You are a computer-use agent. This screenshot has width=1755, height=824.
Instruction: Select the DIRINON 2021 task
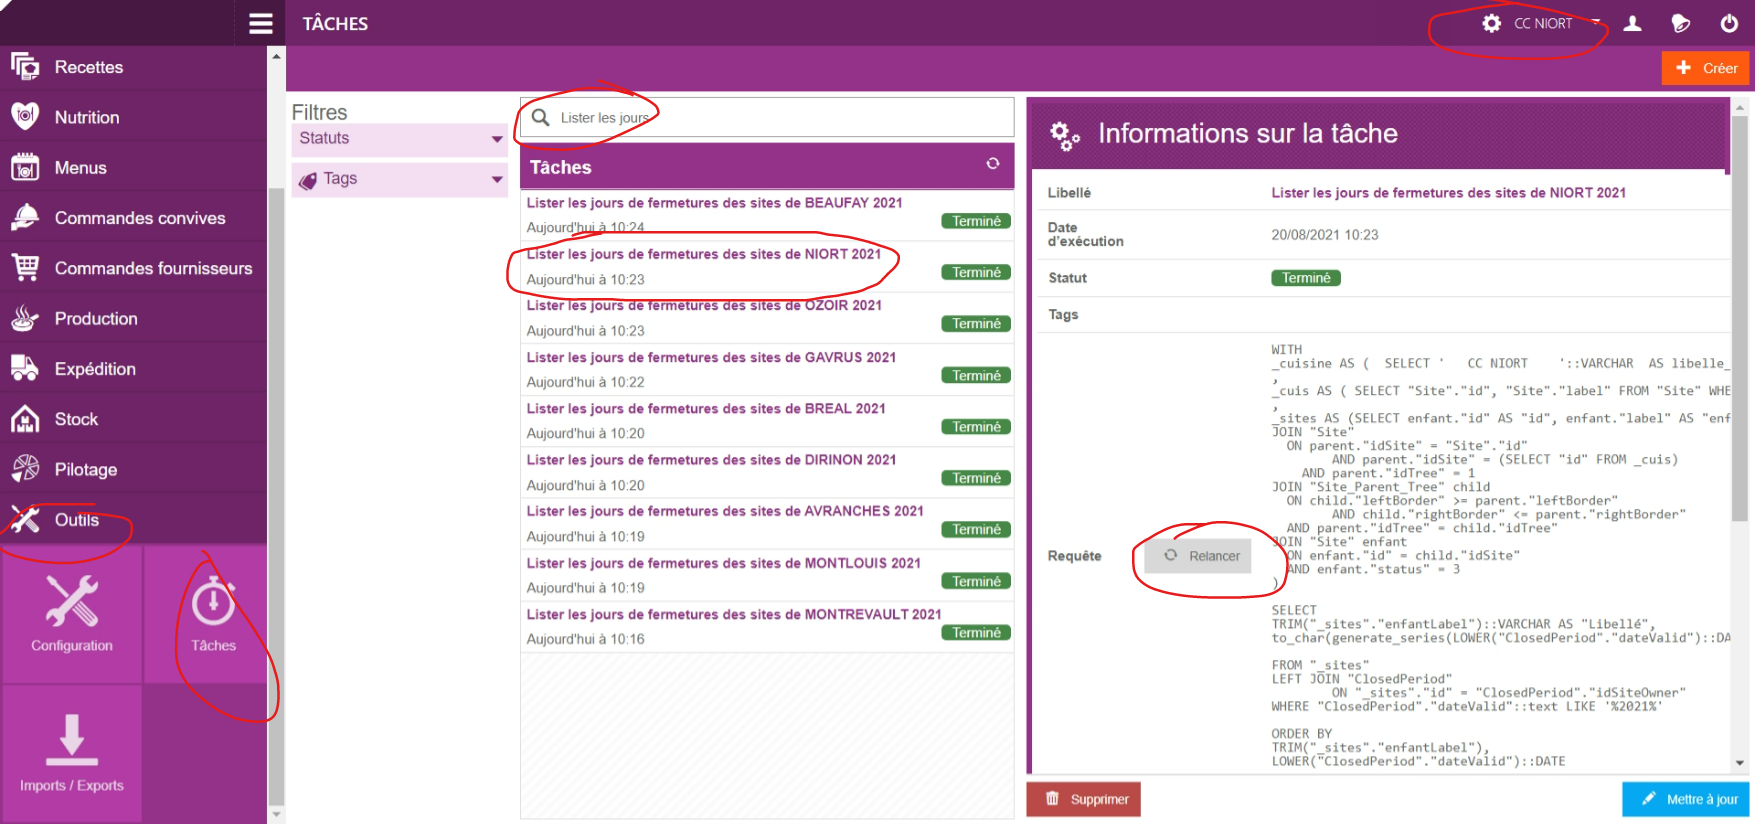click(767, 473)
